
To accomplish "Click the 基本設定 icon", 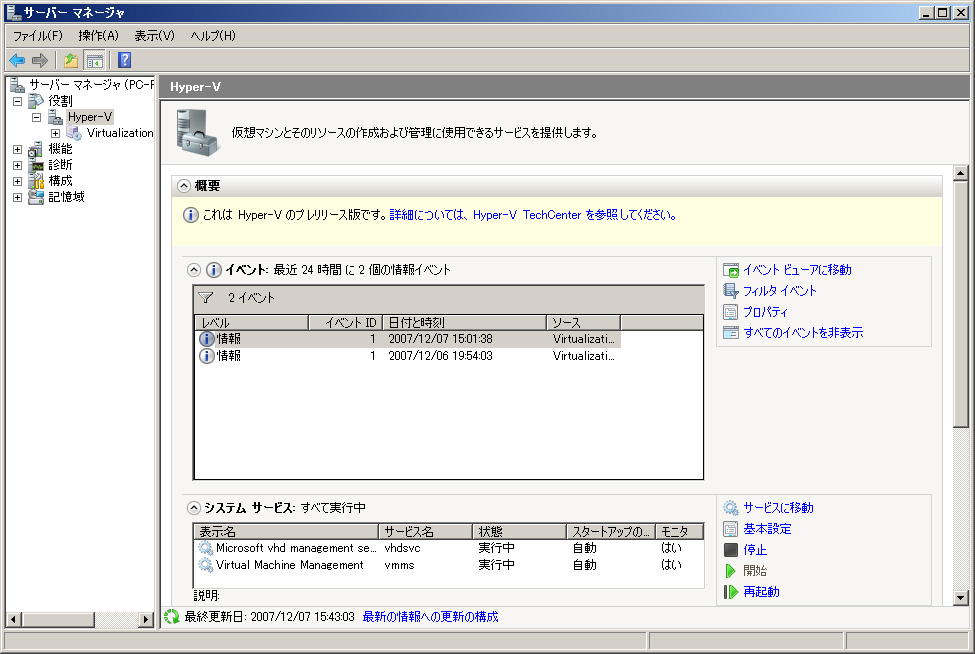I will (731, 529).
